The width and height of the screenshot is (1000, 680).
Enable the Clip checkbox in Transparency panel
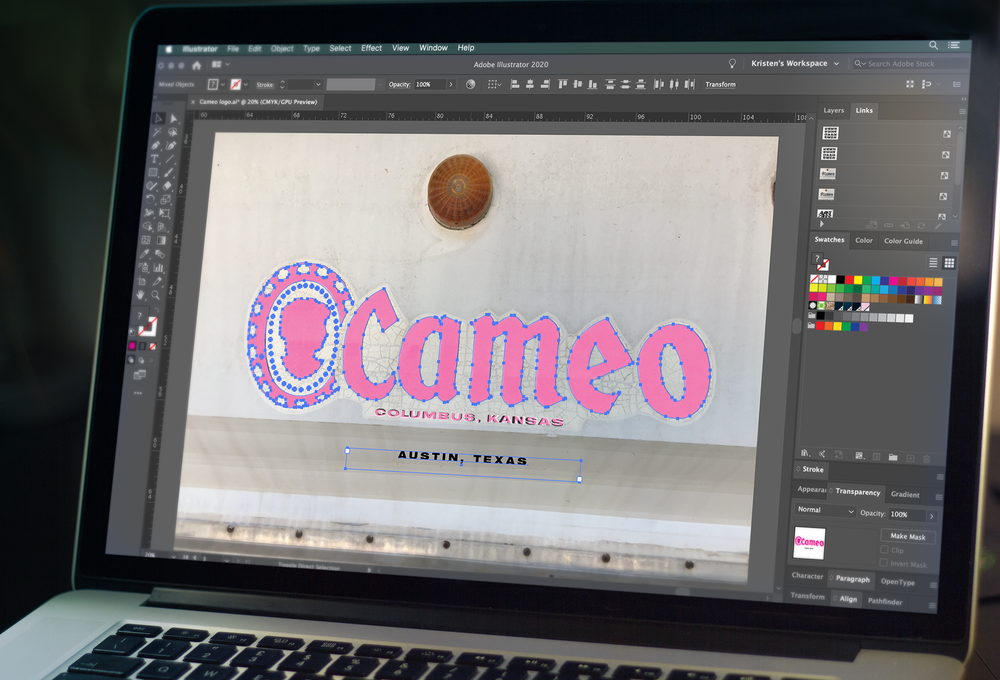click(885, 550)
